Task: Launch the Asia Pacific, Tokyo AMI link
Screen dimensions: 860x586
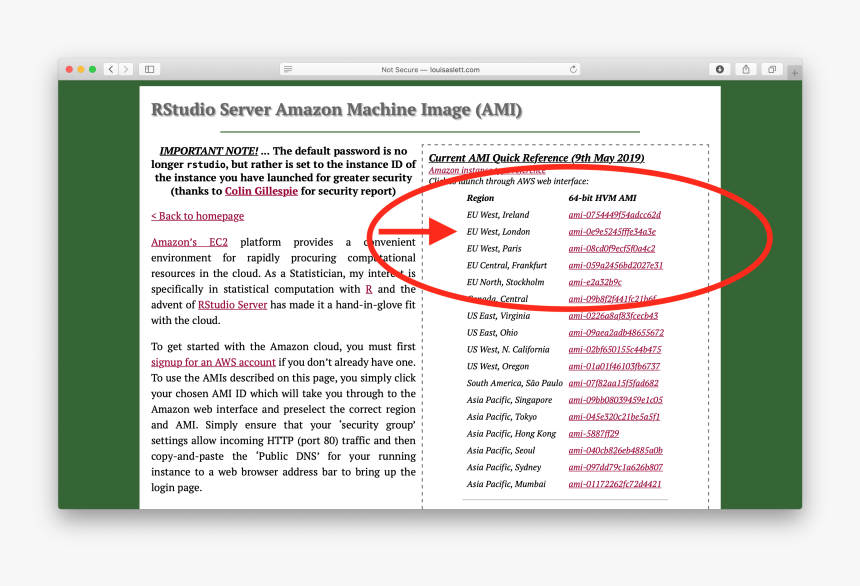Action: (x=614, y=416)
